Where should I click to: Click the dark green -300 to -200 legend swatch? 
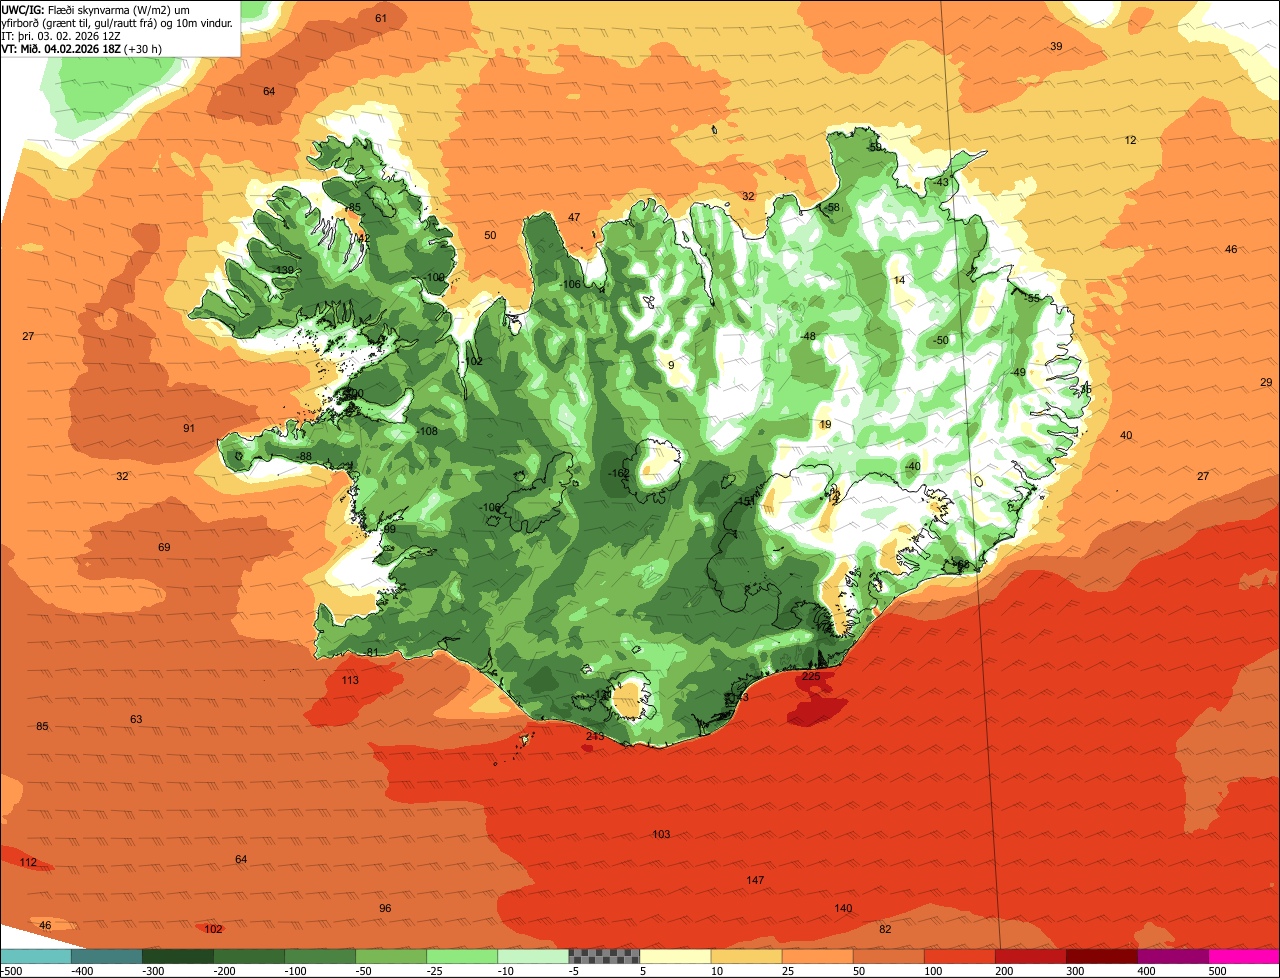pyautogui.click(x=178, y=956)
